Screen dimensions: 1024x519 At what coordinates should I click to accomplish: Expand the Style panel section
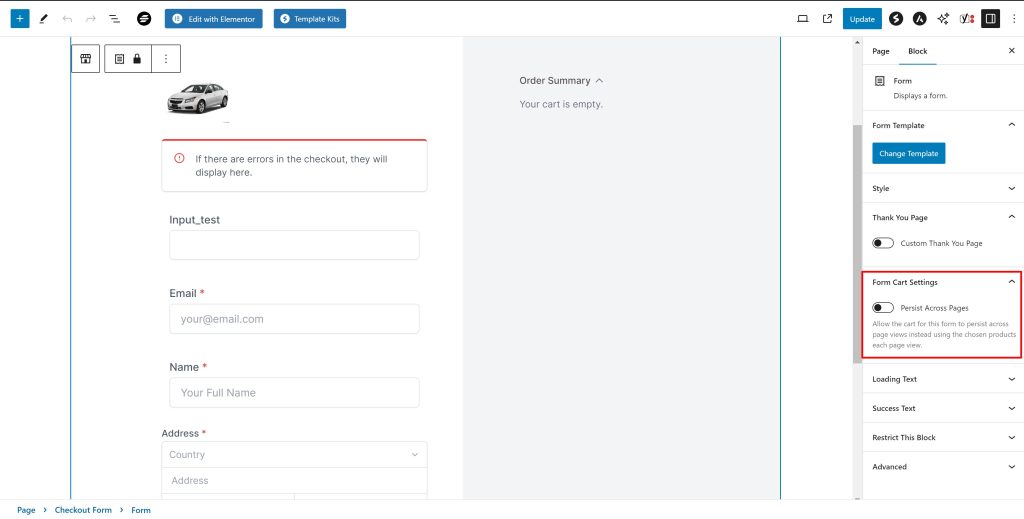click(941, 188)
